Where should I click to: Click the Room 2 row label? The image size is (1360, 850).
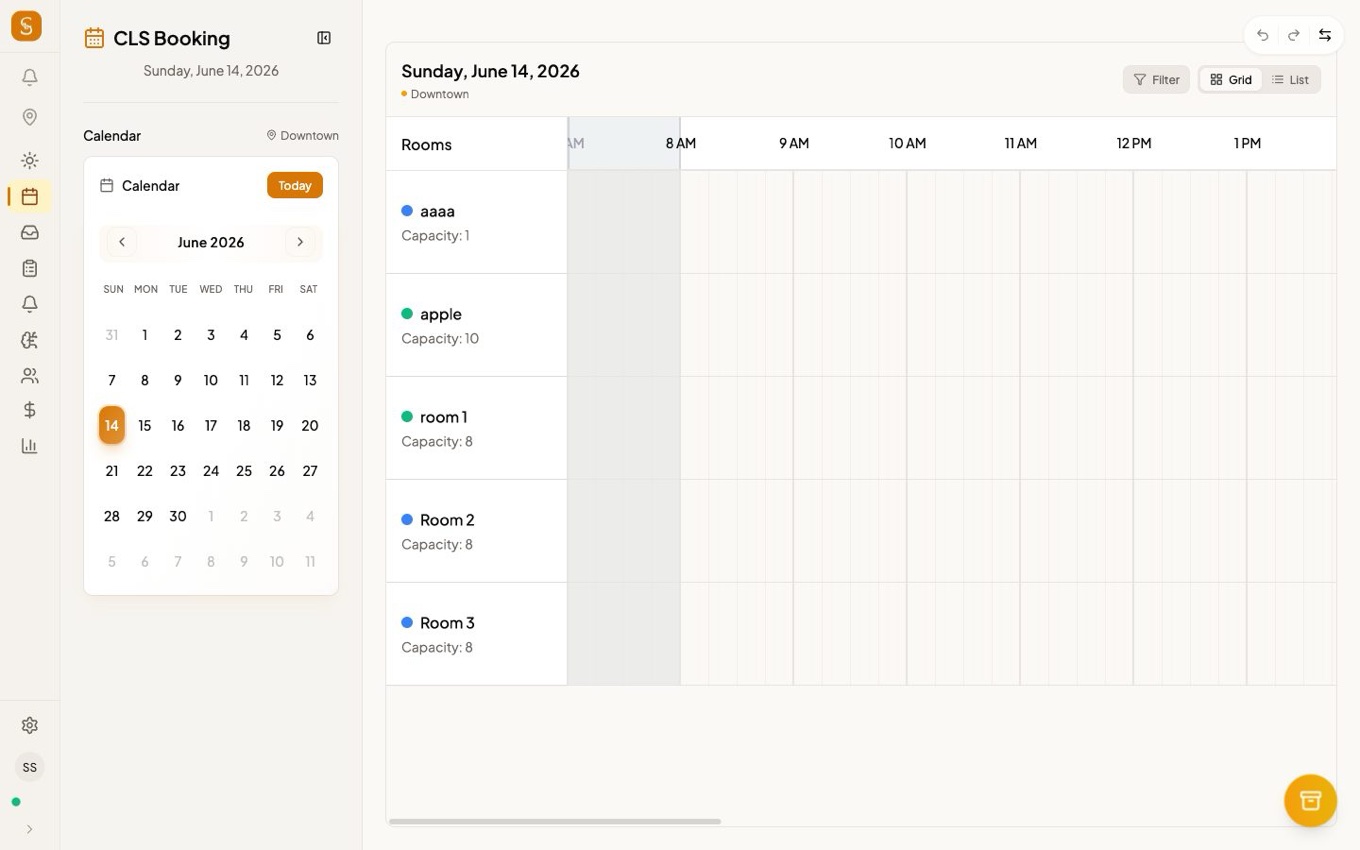(x=447, y=520)
